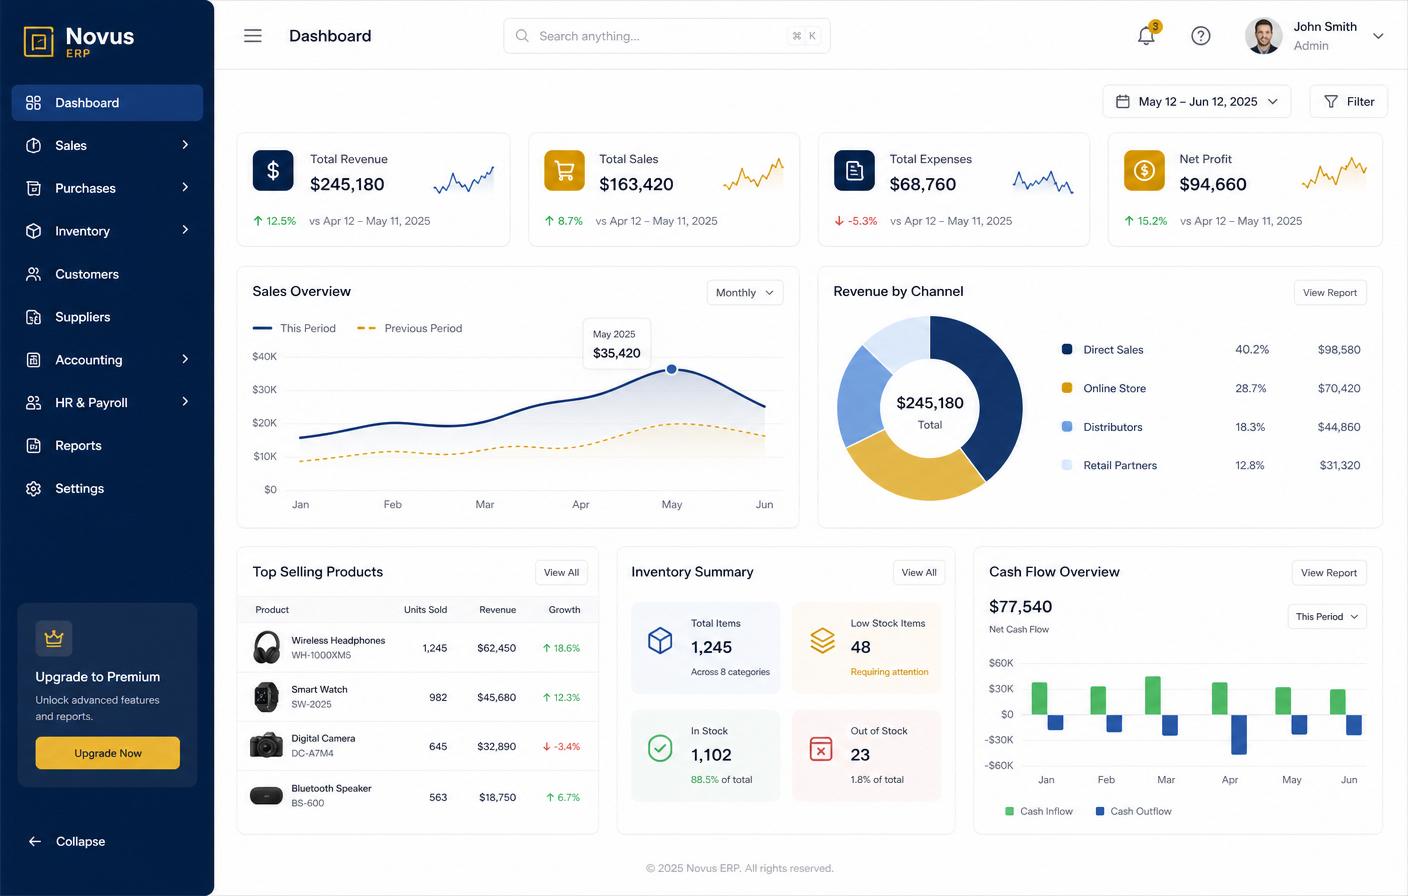Click the Total Revenue dollar icon

point(273,170)
